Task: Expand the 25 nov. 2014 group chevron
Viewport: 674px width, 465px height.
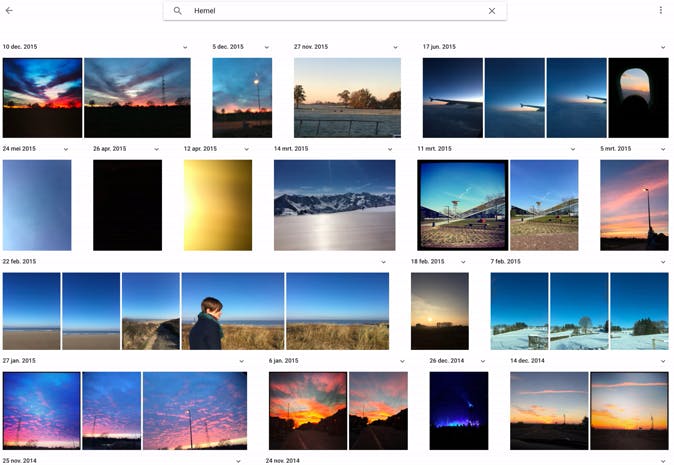Action: pyautogui.click(x=238, y=461)
